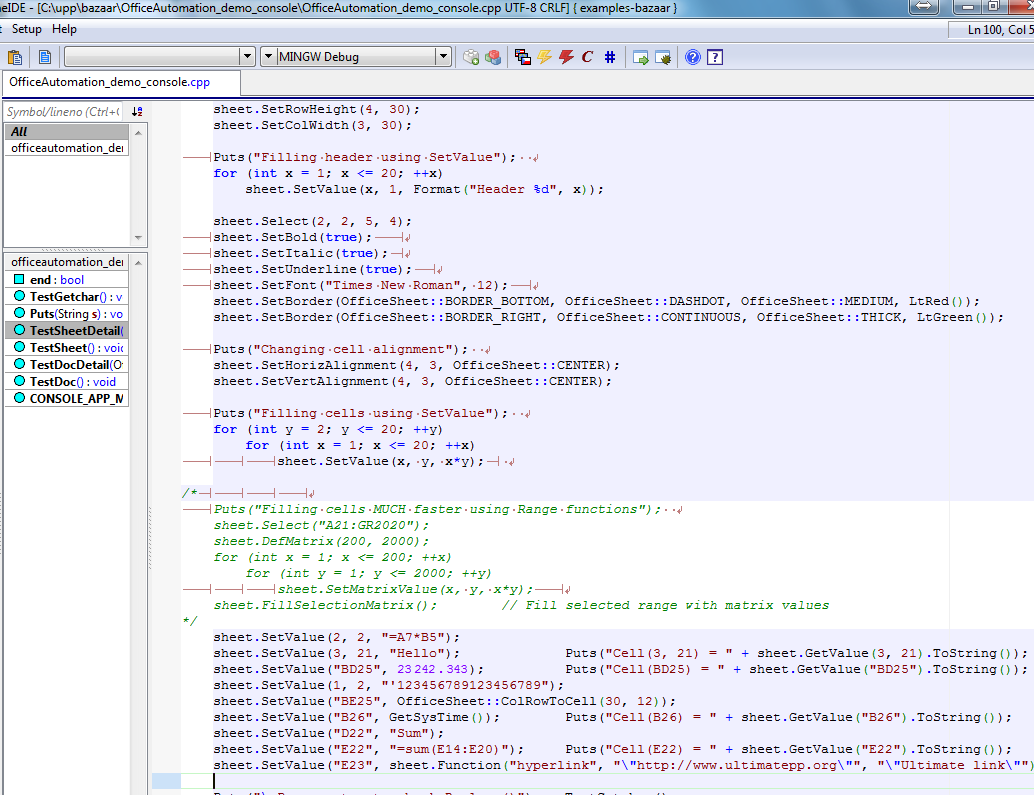Click the document page icon in toolbar
Viewport: 1034px width, 795px height.
pyautogui.click(x=45, y=57)
